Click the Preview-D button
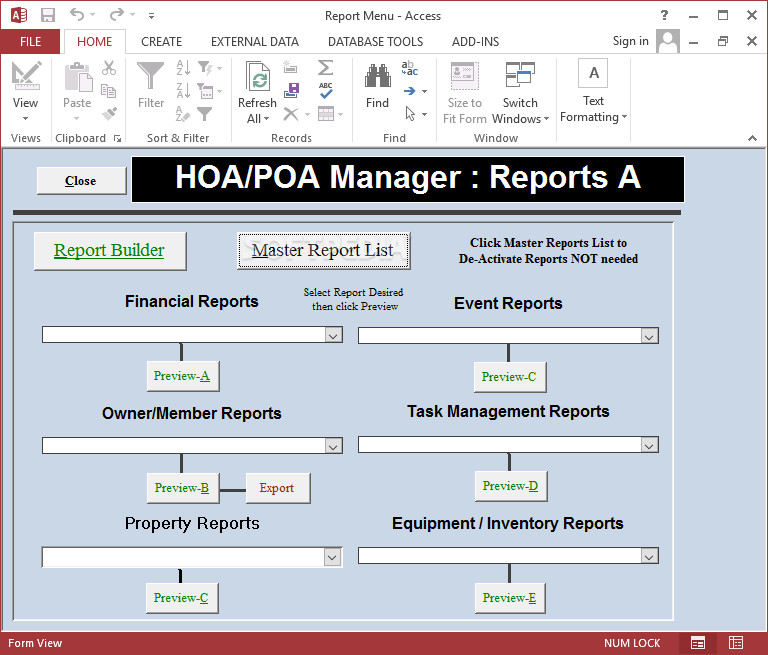The height and width of the screenshot is (655, 768). click(x=511, y=486)
